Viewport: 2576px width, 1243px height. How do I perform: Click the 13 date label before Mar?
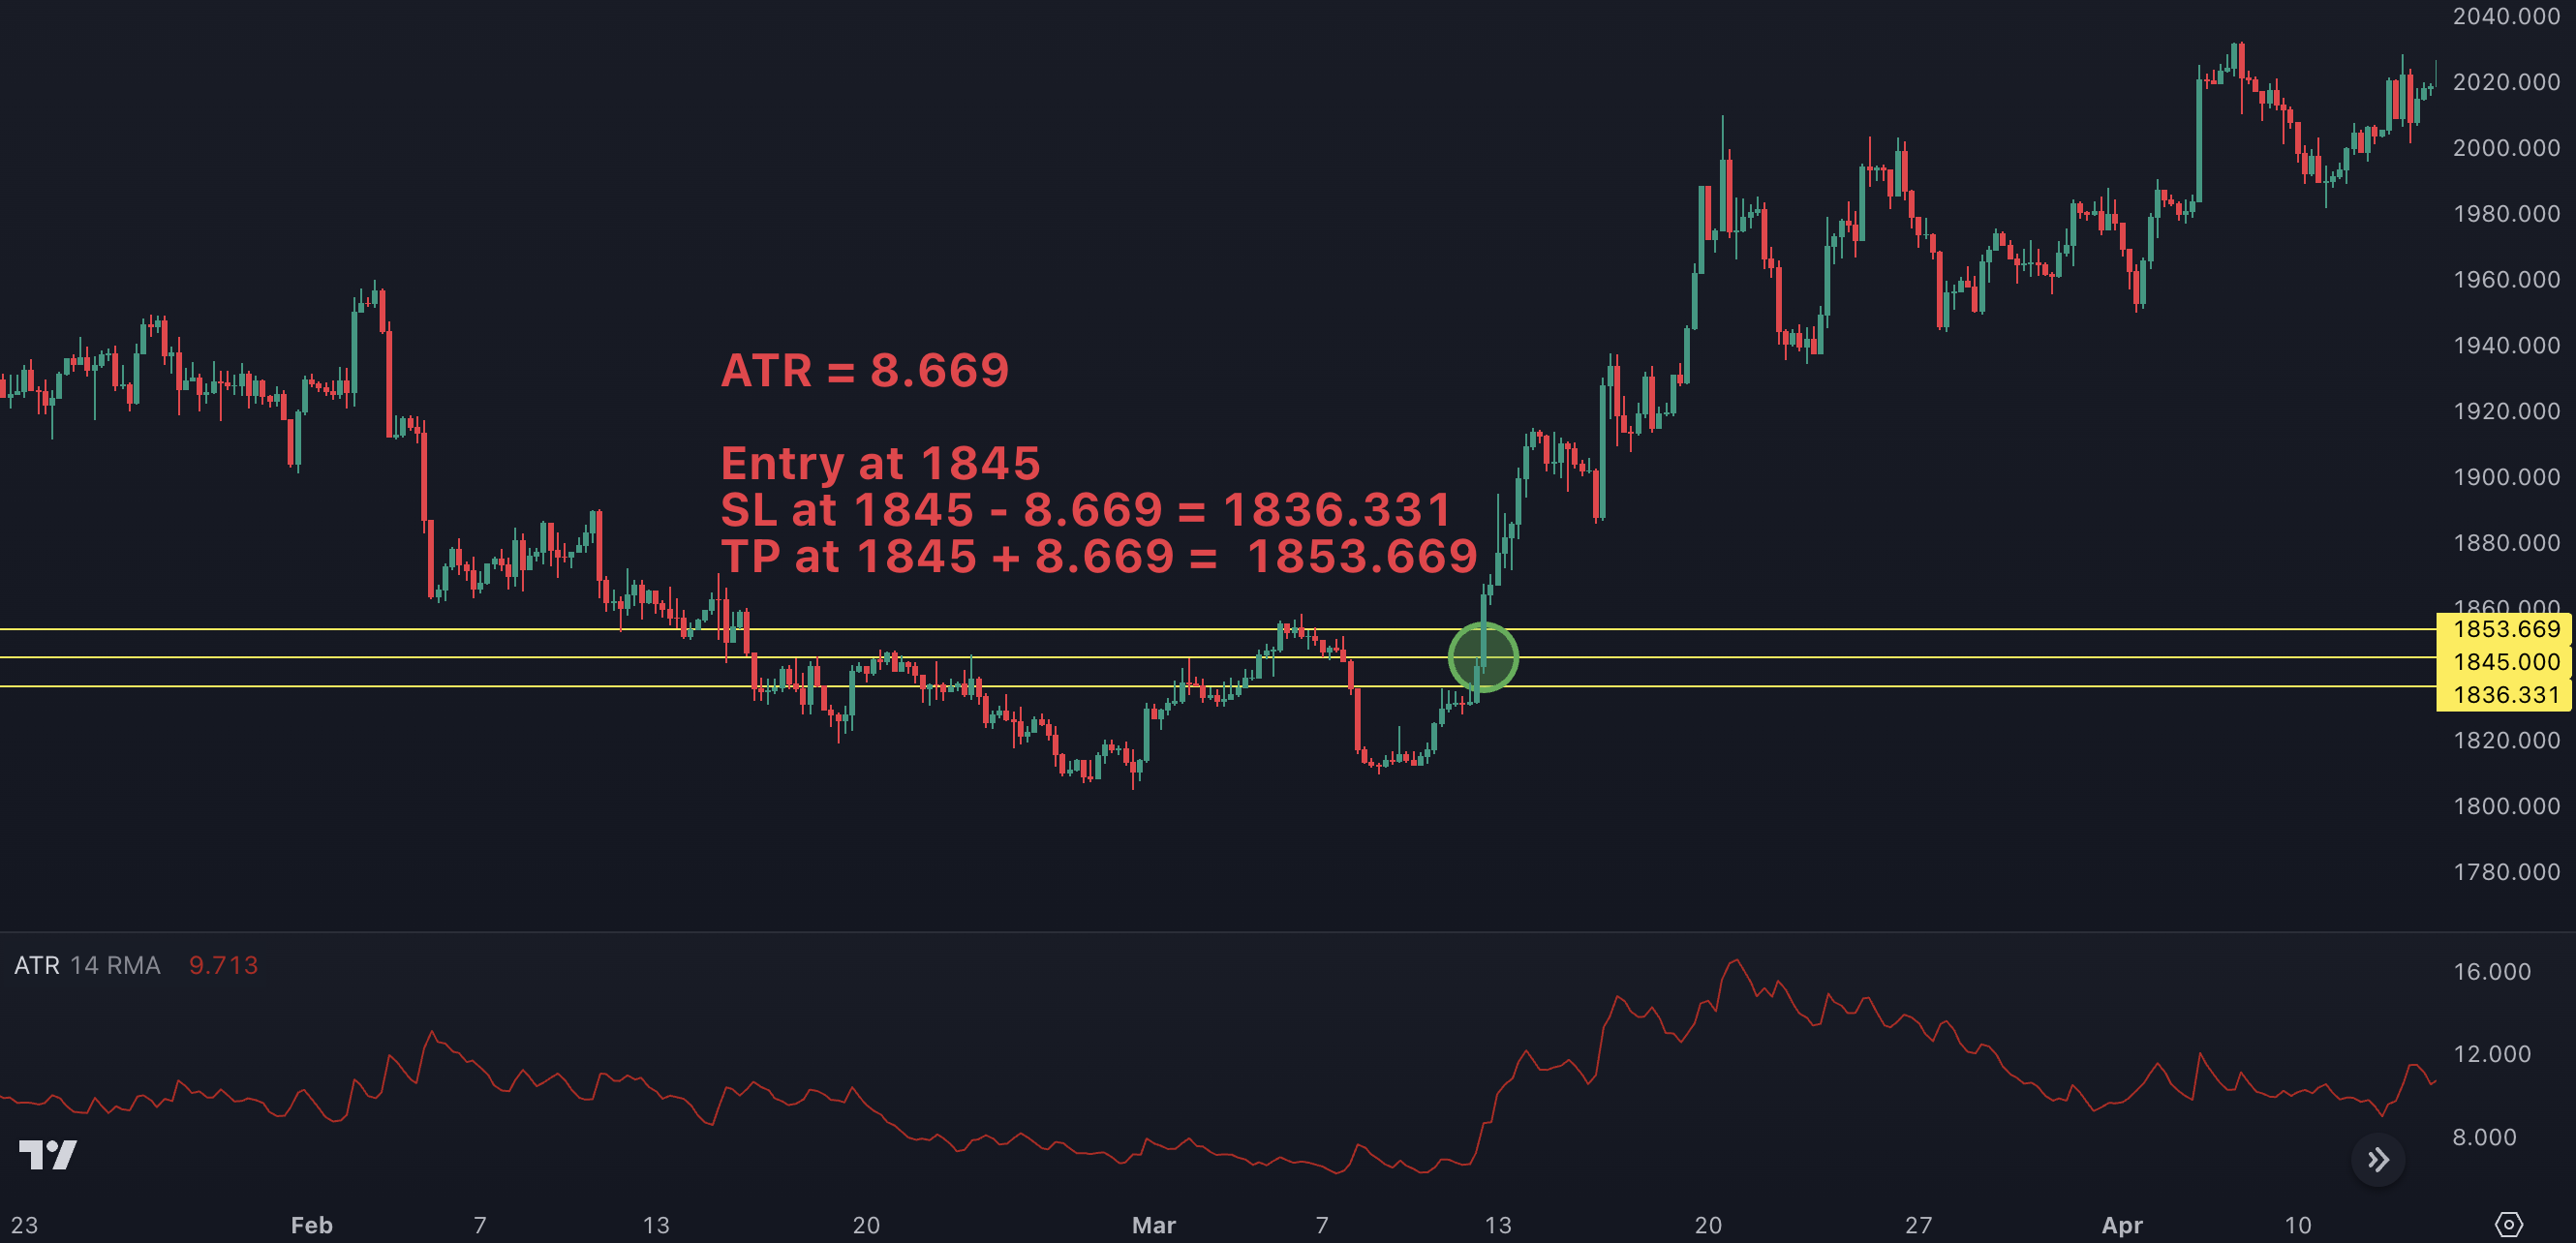[x=655, y=1225]
